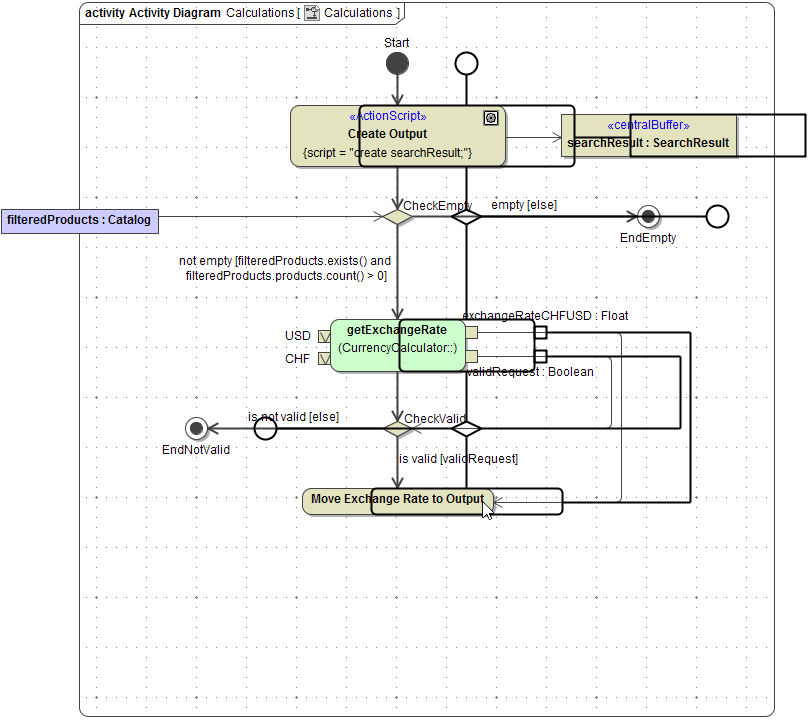Click the Calculations diagram icon in header
The width and height of the screenshot is (808, 720).
(312, 13)
